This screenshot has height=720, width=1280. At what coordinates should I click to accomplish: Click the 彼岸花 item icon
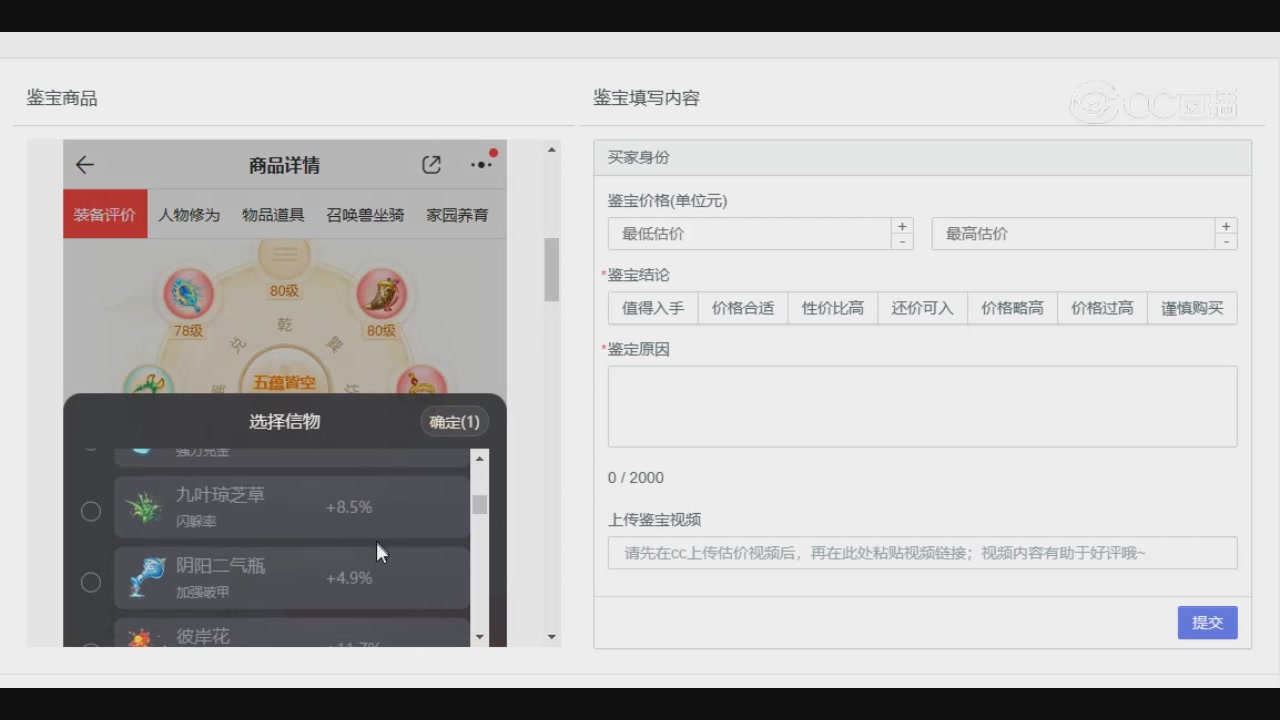[141, 637]
